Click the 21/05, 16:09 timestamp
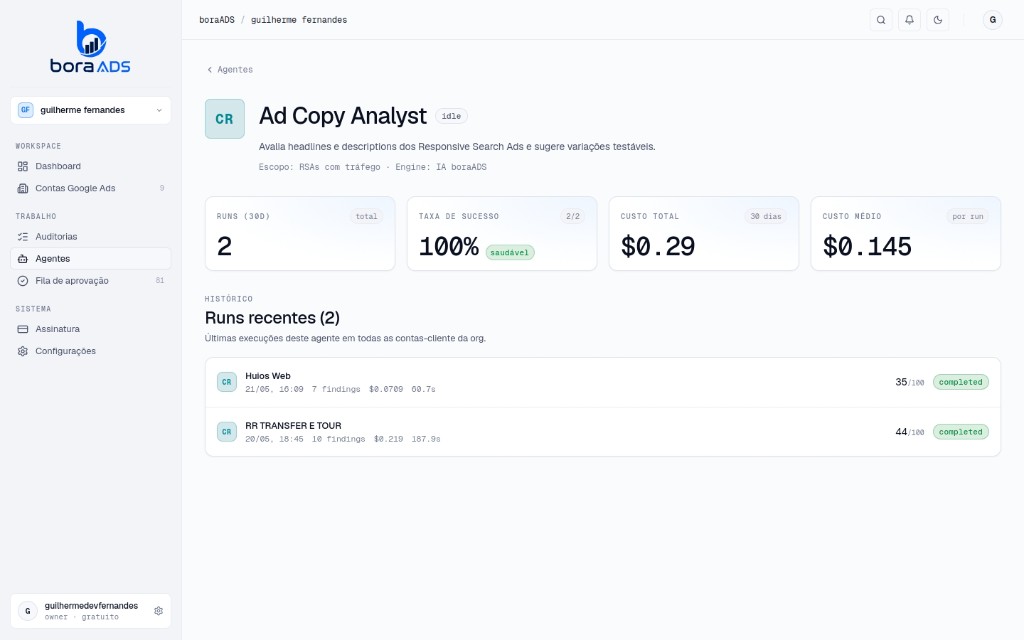This screenshot has width=1024, height=640. click(274, 389)
